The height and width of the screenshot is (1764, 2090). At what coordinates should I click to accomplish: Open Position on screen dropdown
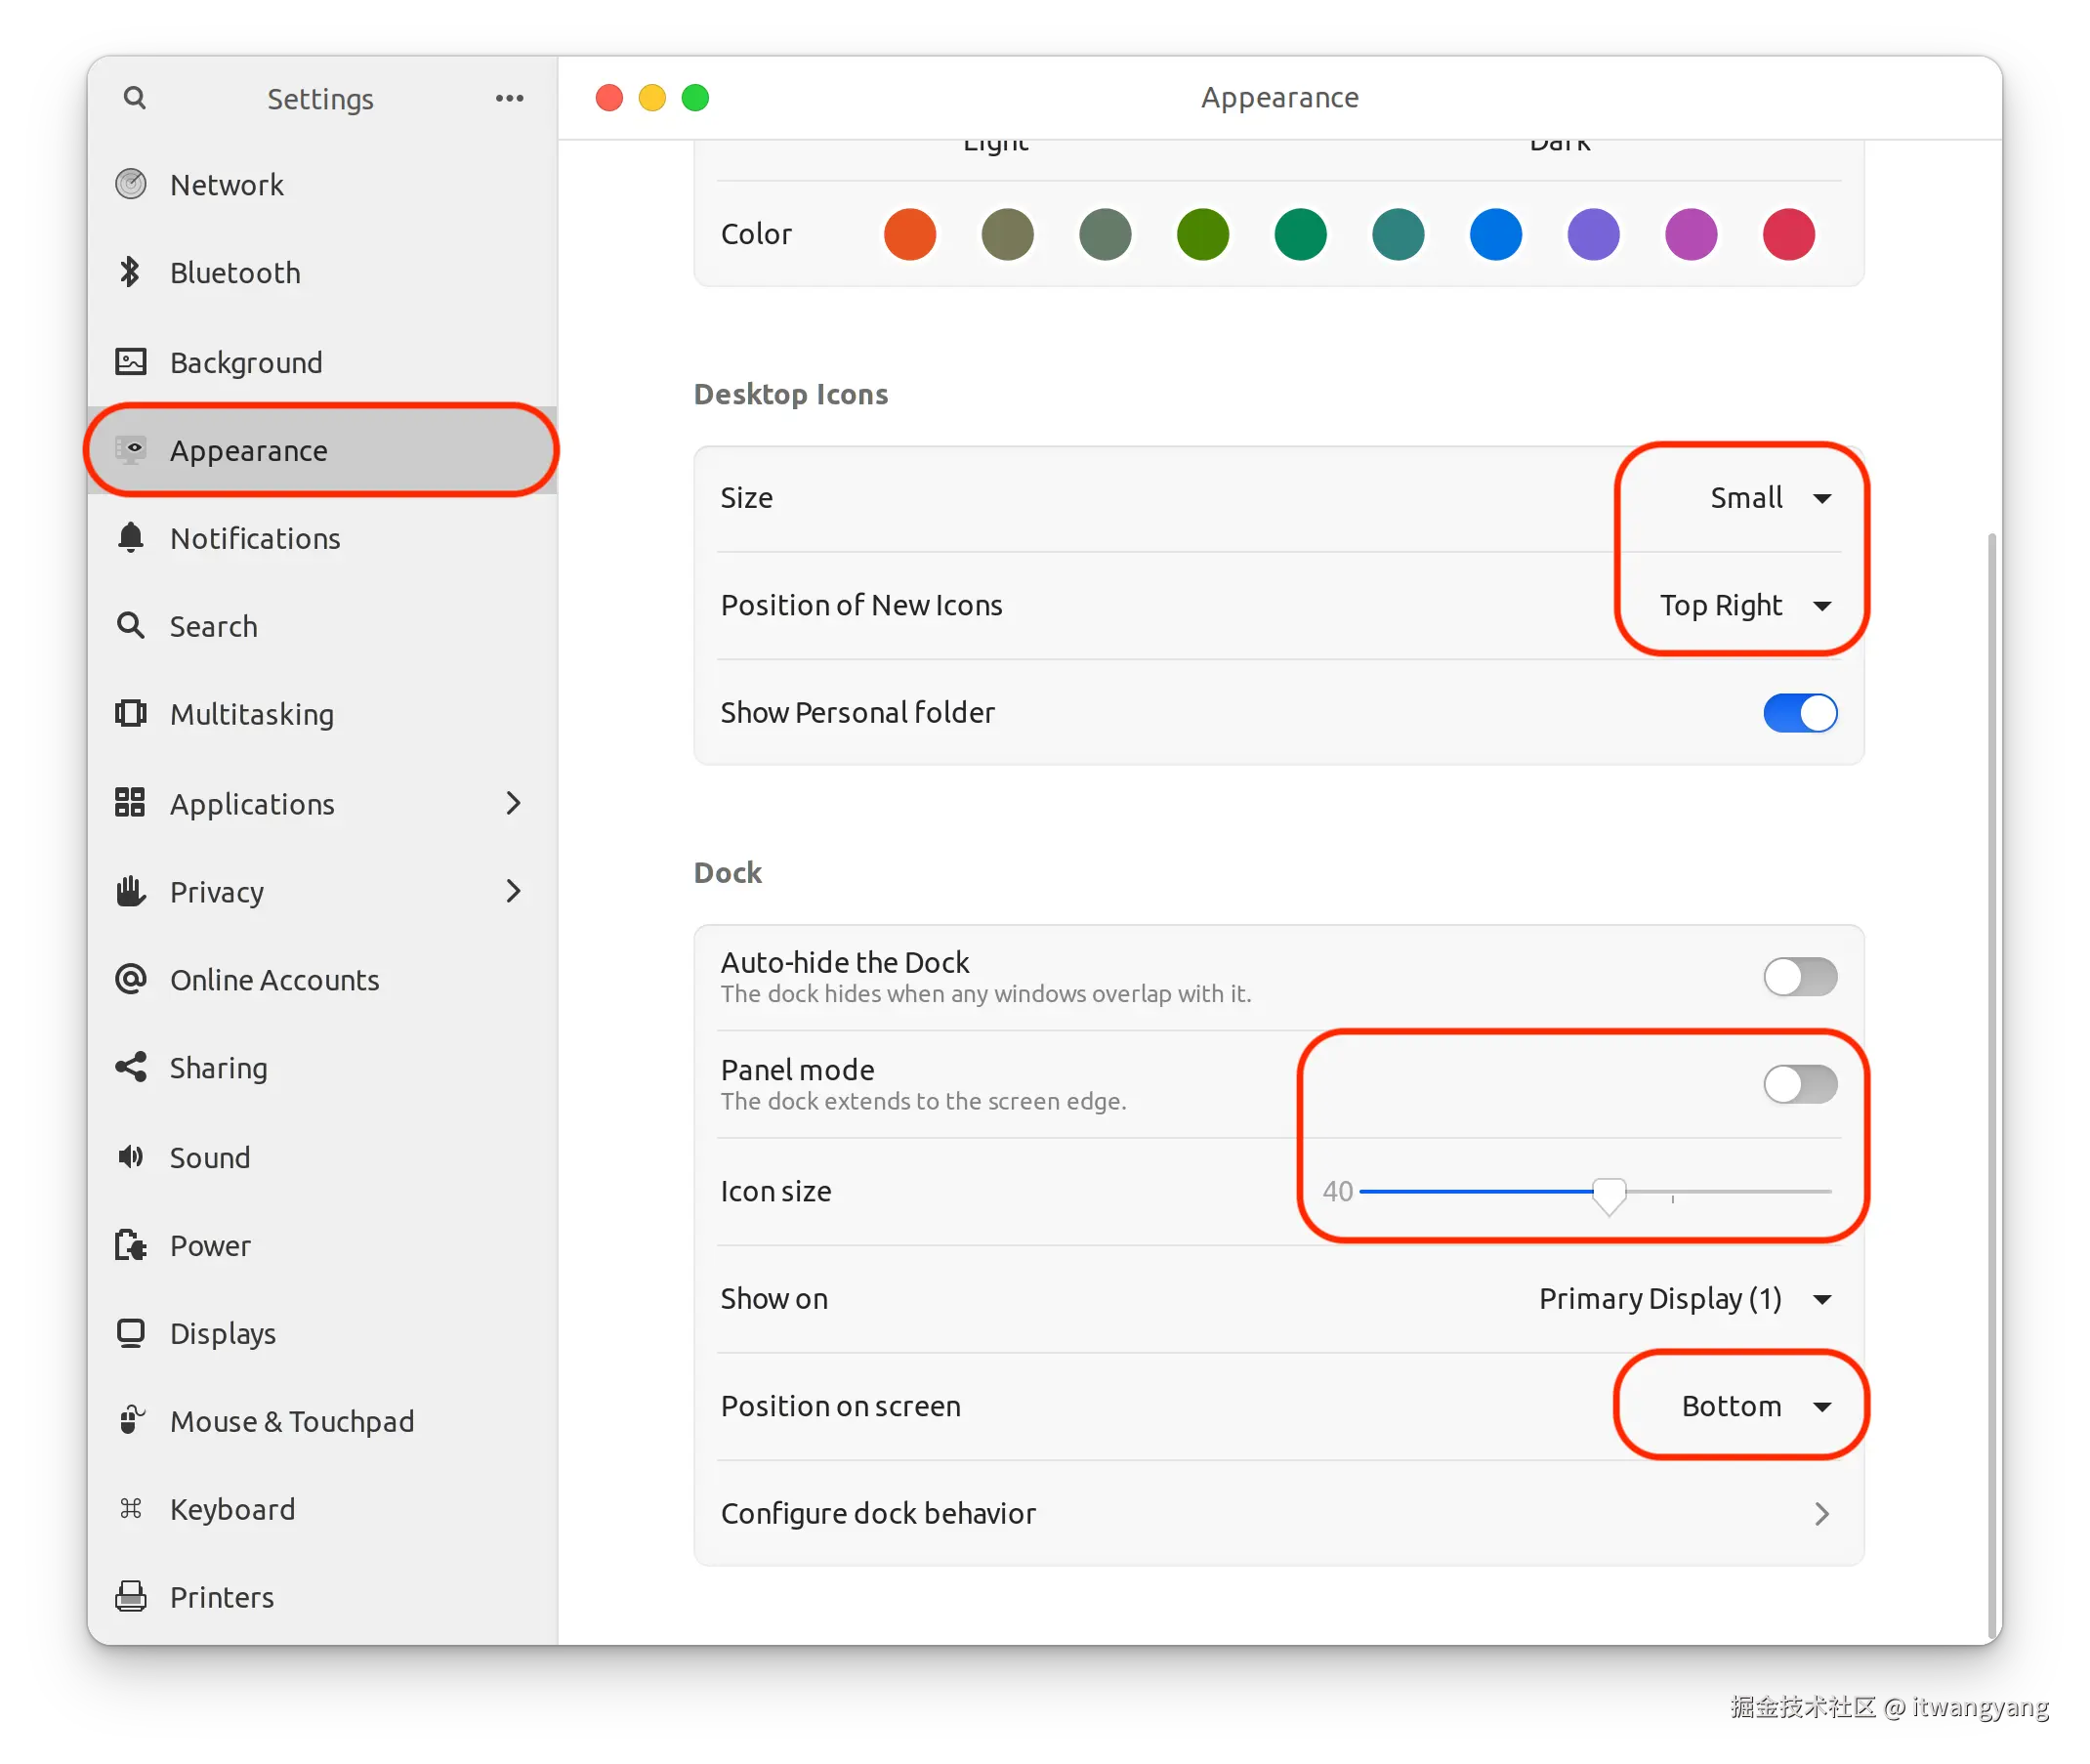tap(1755, 1406)
